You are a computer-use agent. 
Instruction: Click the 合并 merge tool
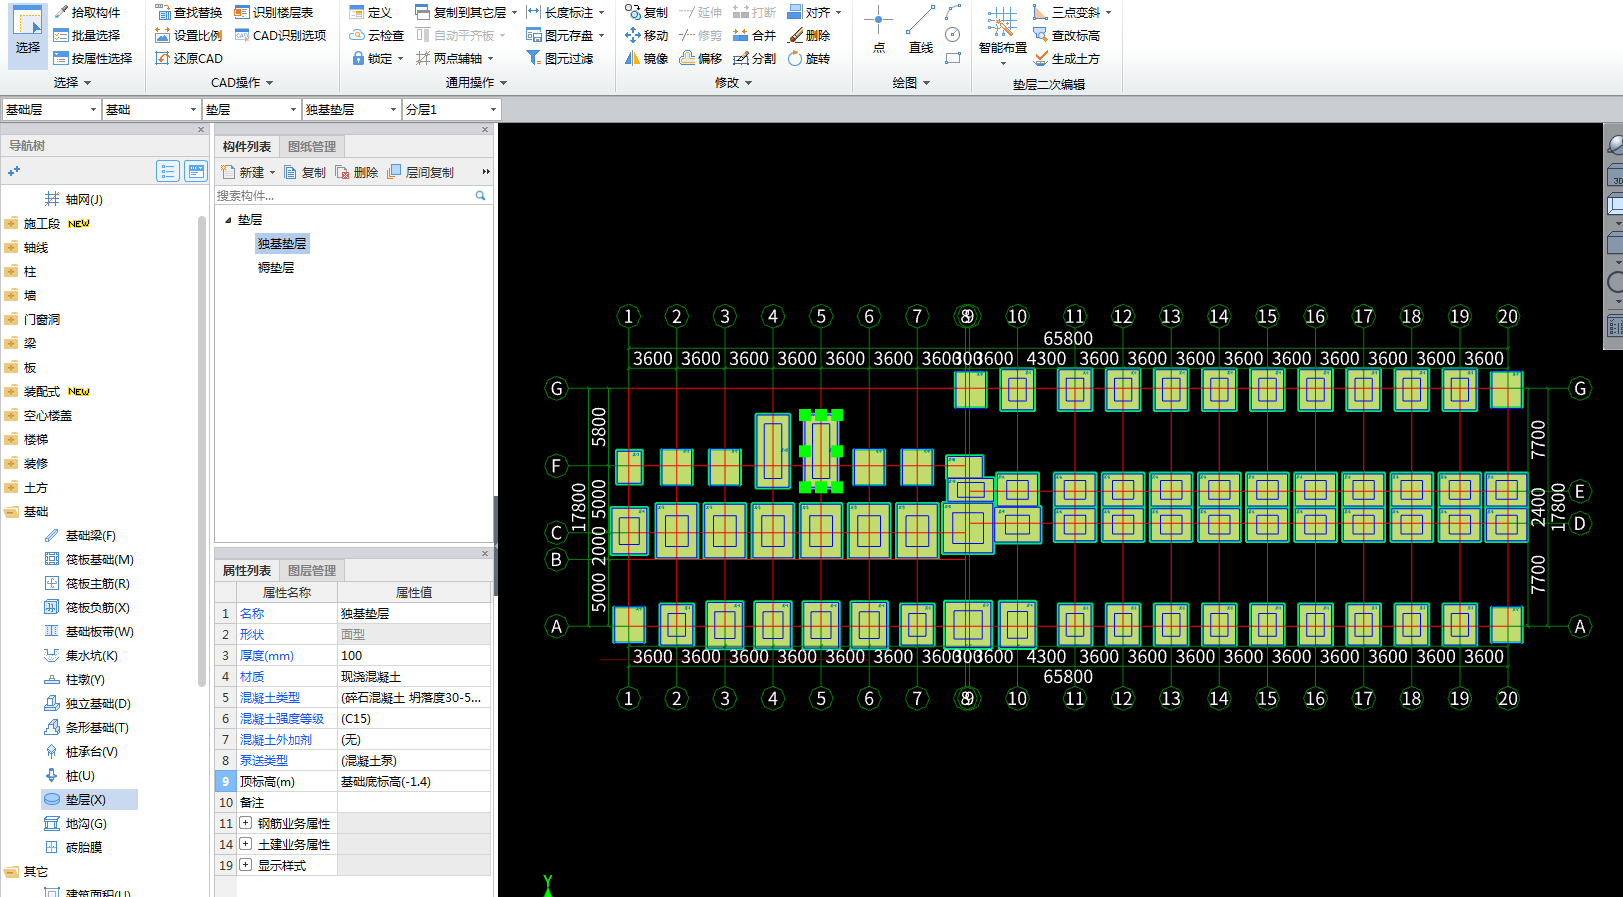754,35
